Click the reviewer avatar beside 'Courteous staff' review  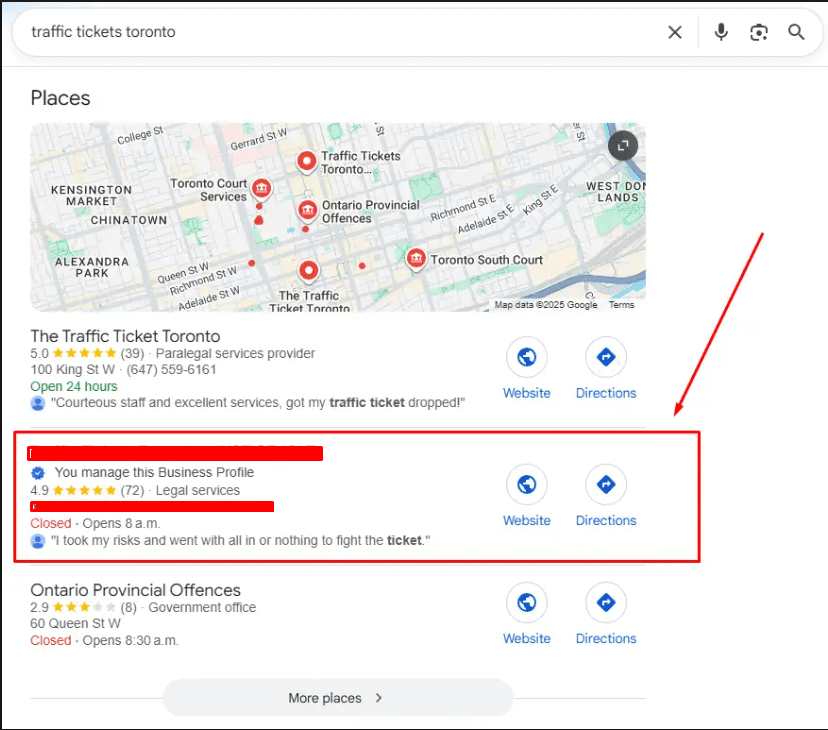[37, 403]
